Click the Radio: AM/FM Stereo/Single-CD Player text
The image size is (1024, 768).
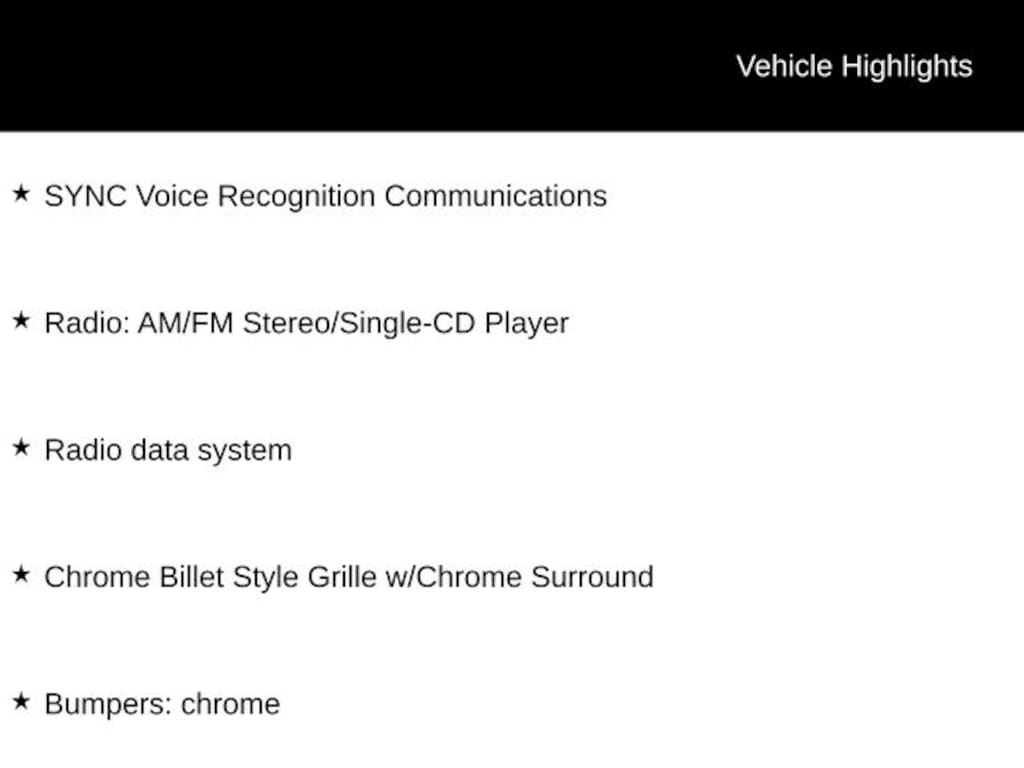[306, 323]
